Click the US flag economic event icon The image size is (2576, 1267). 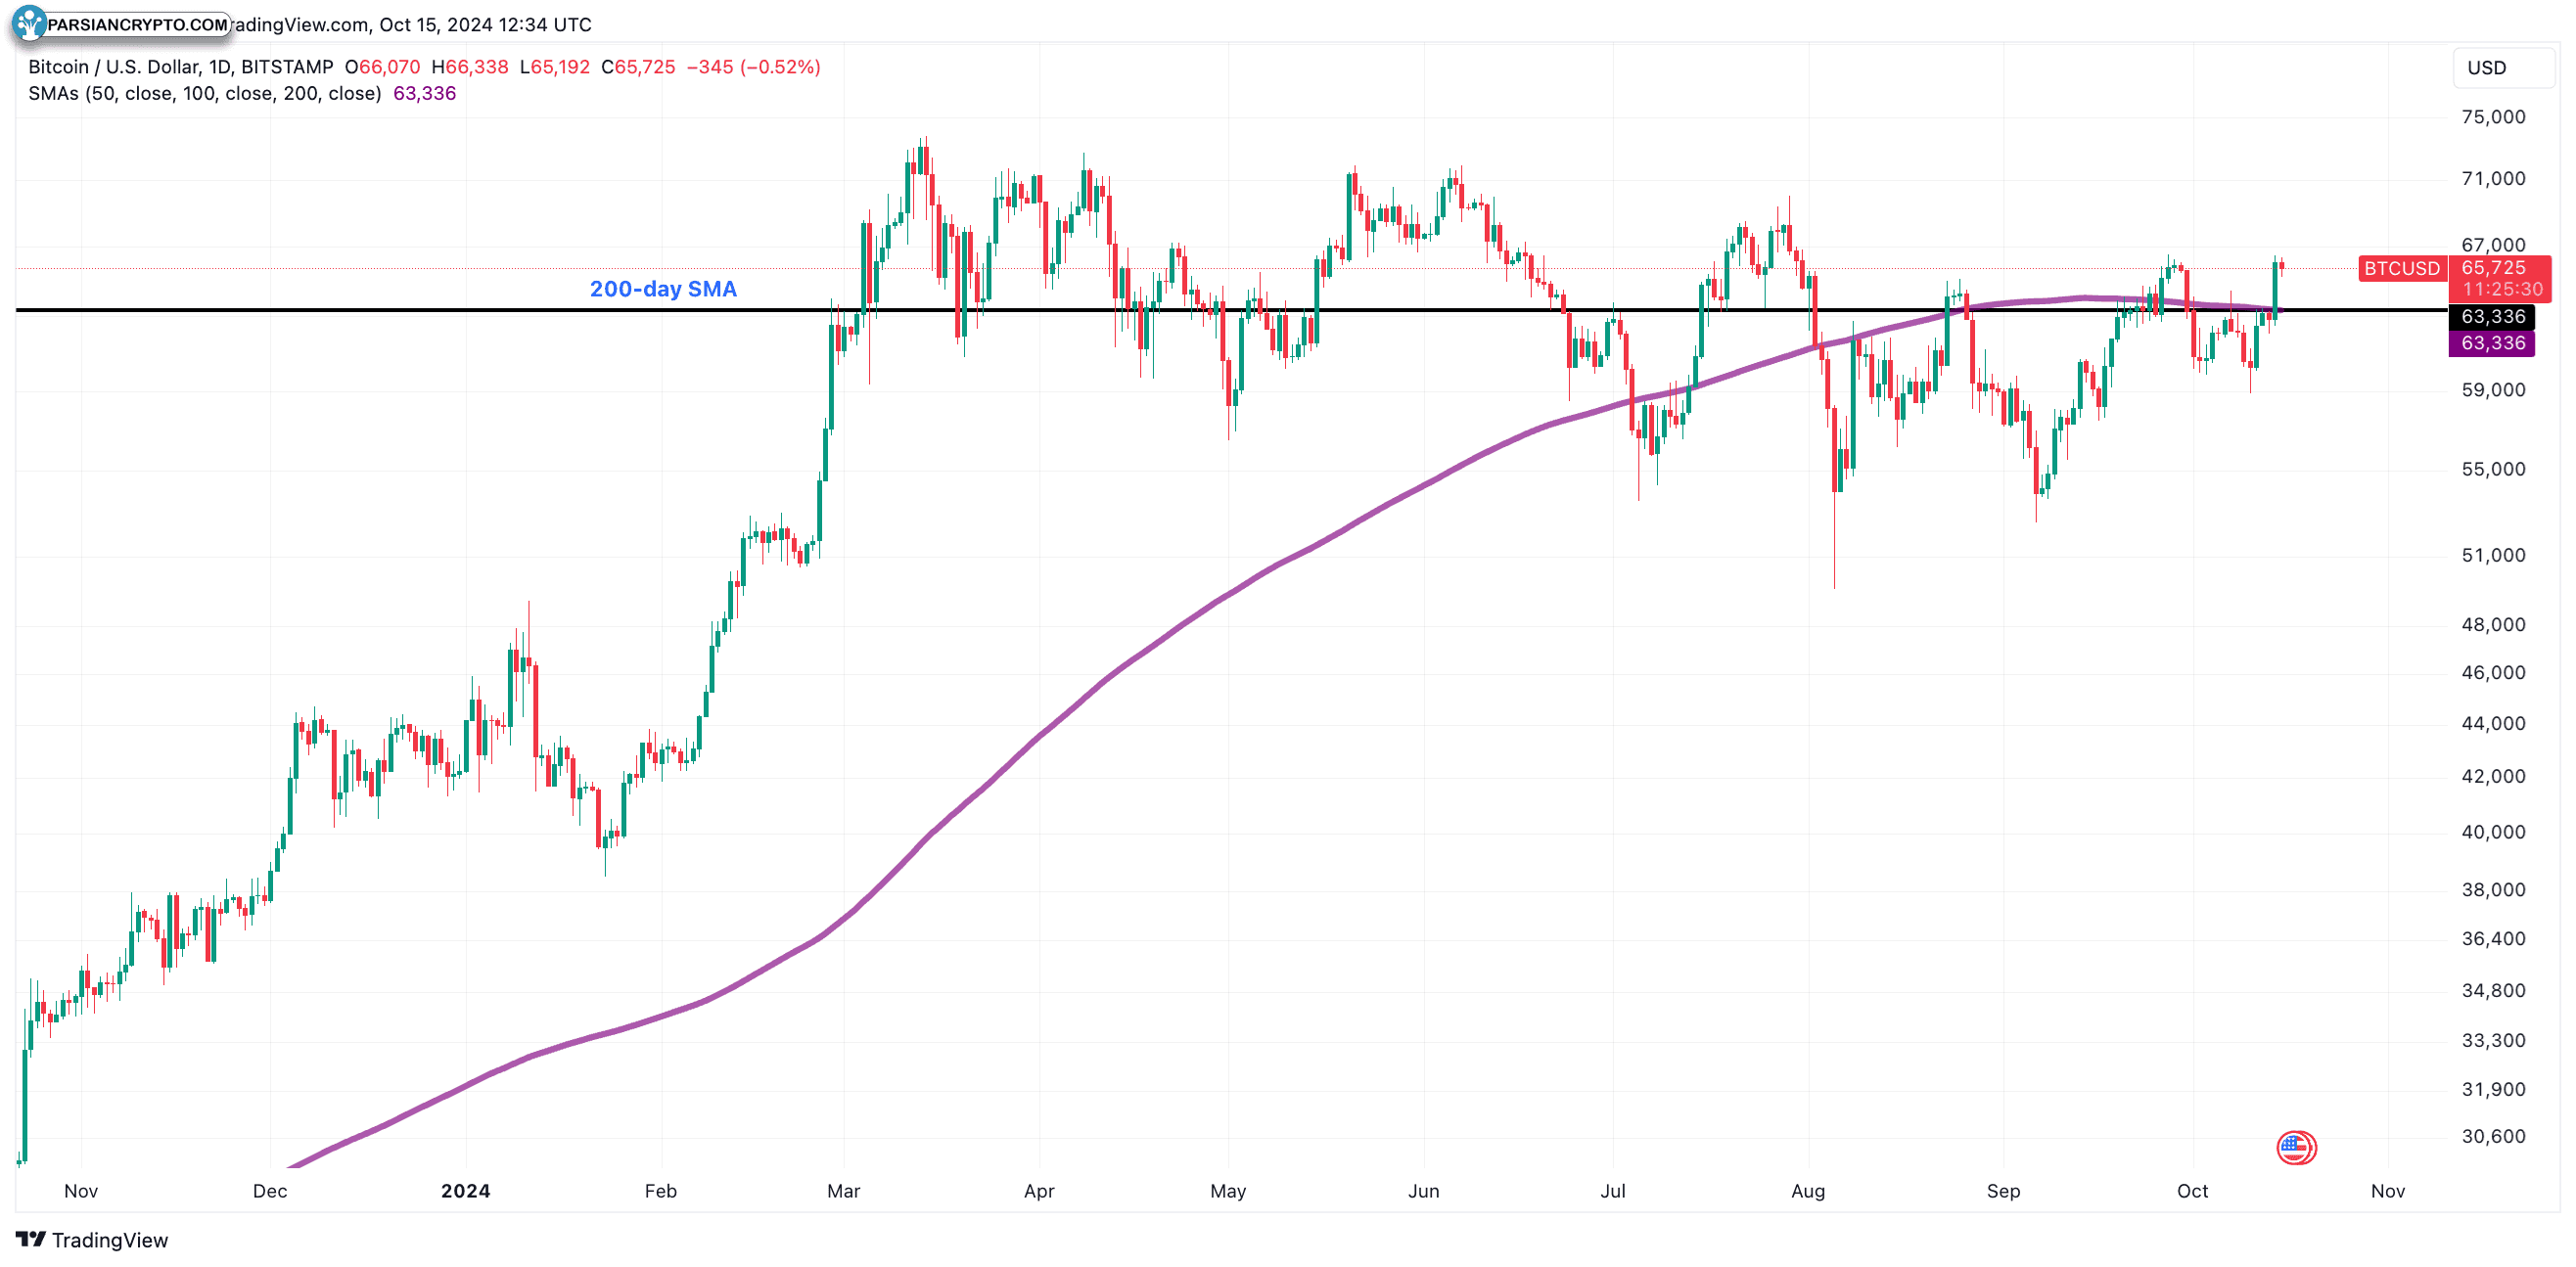point(2296,1146)
